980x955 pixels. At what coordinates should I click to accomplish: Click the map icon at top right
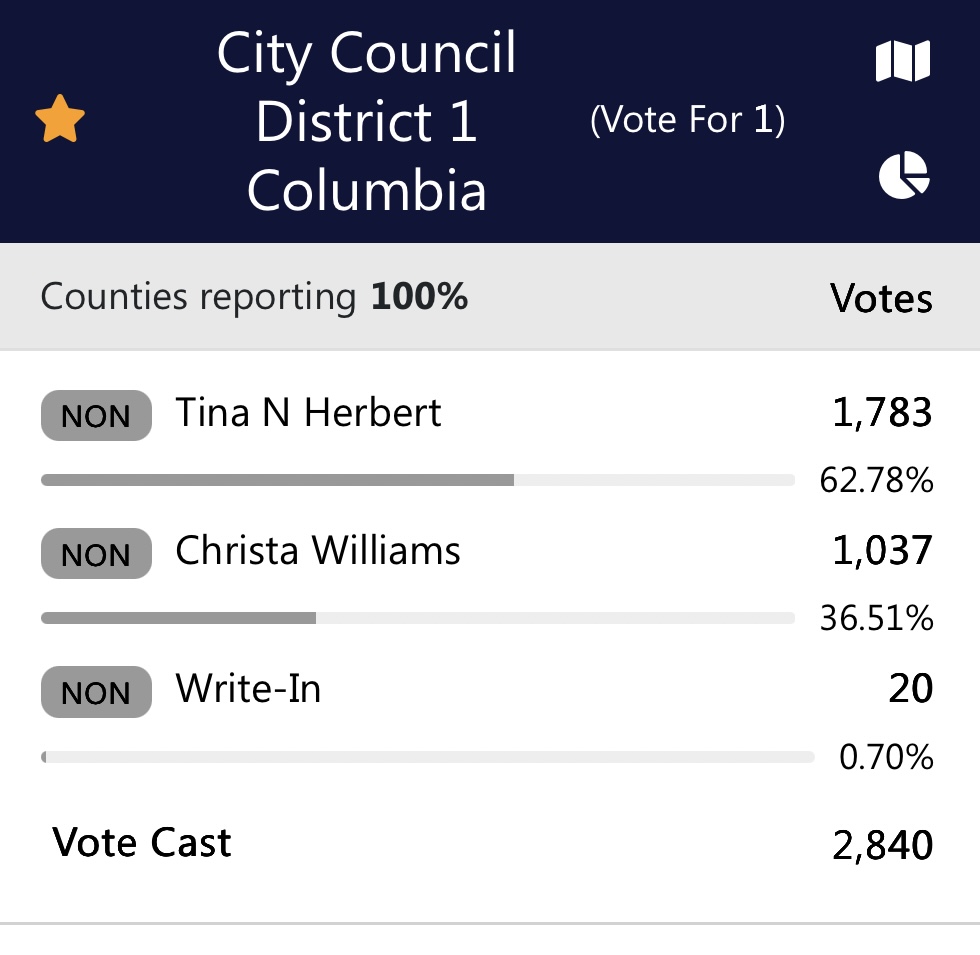[903, 60]
